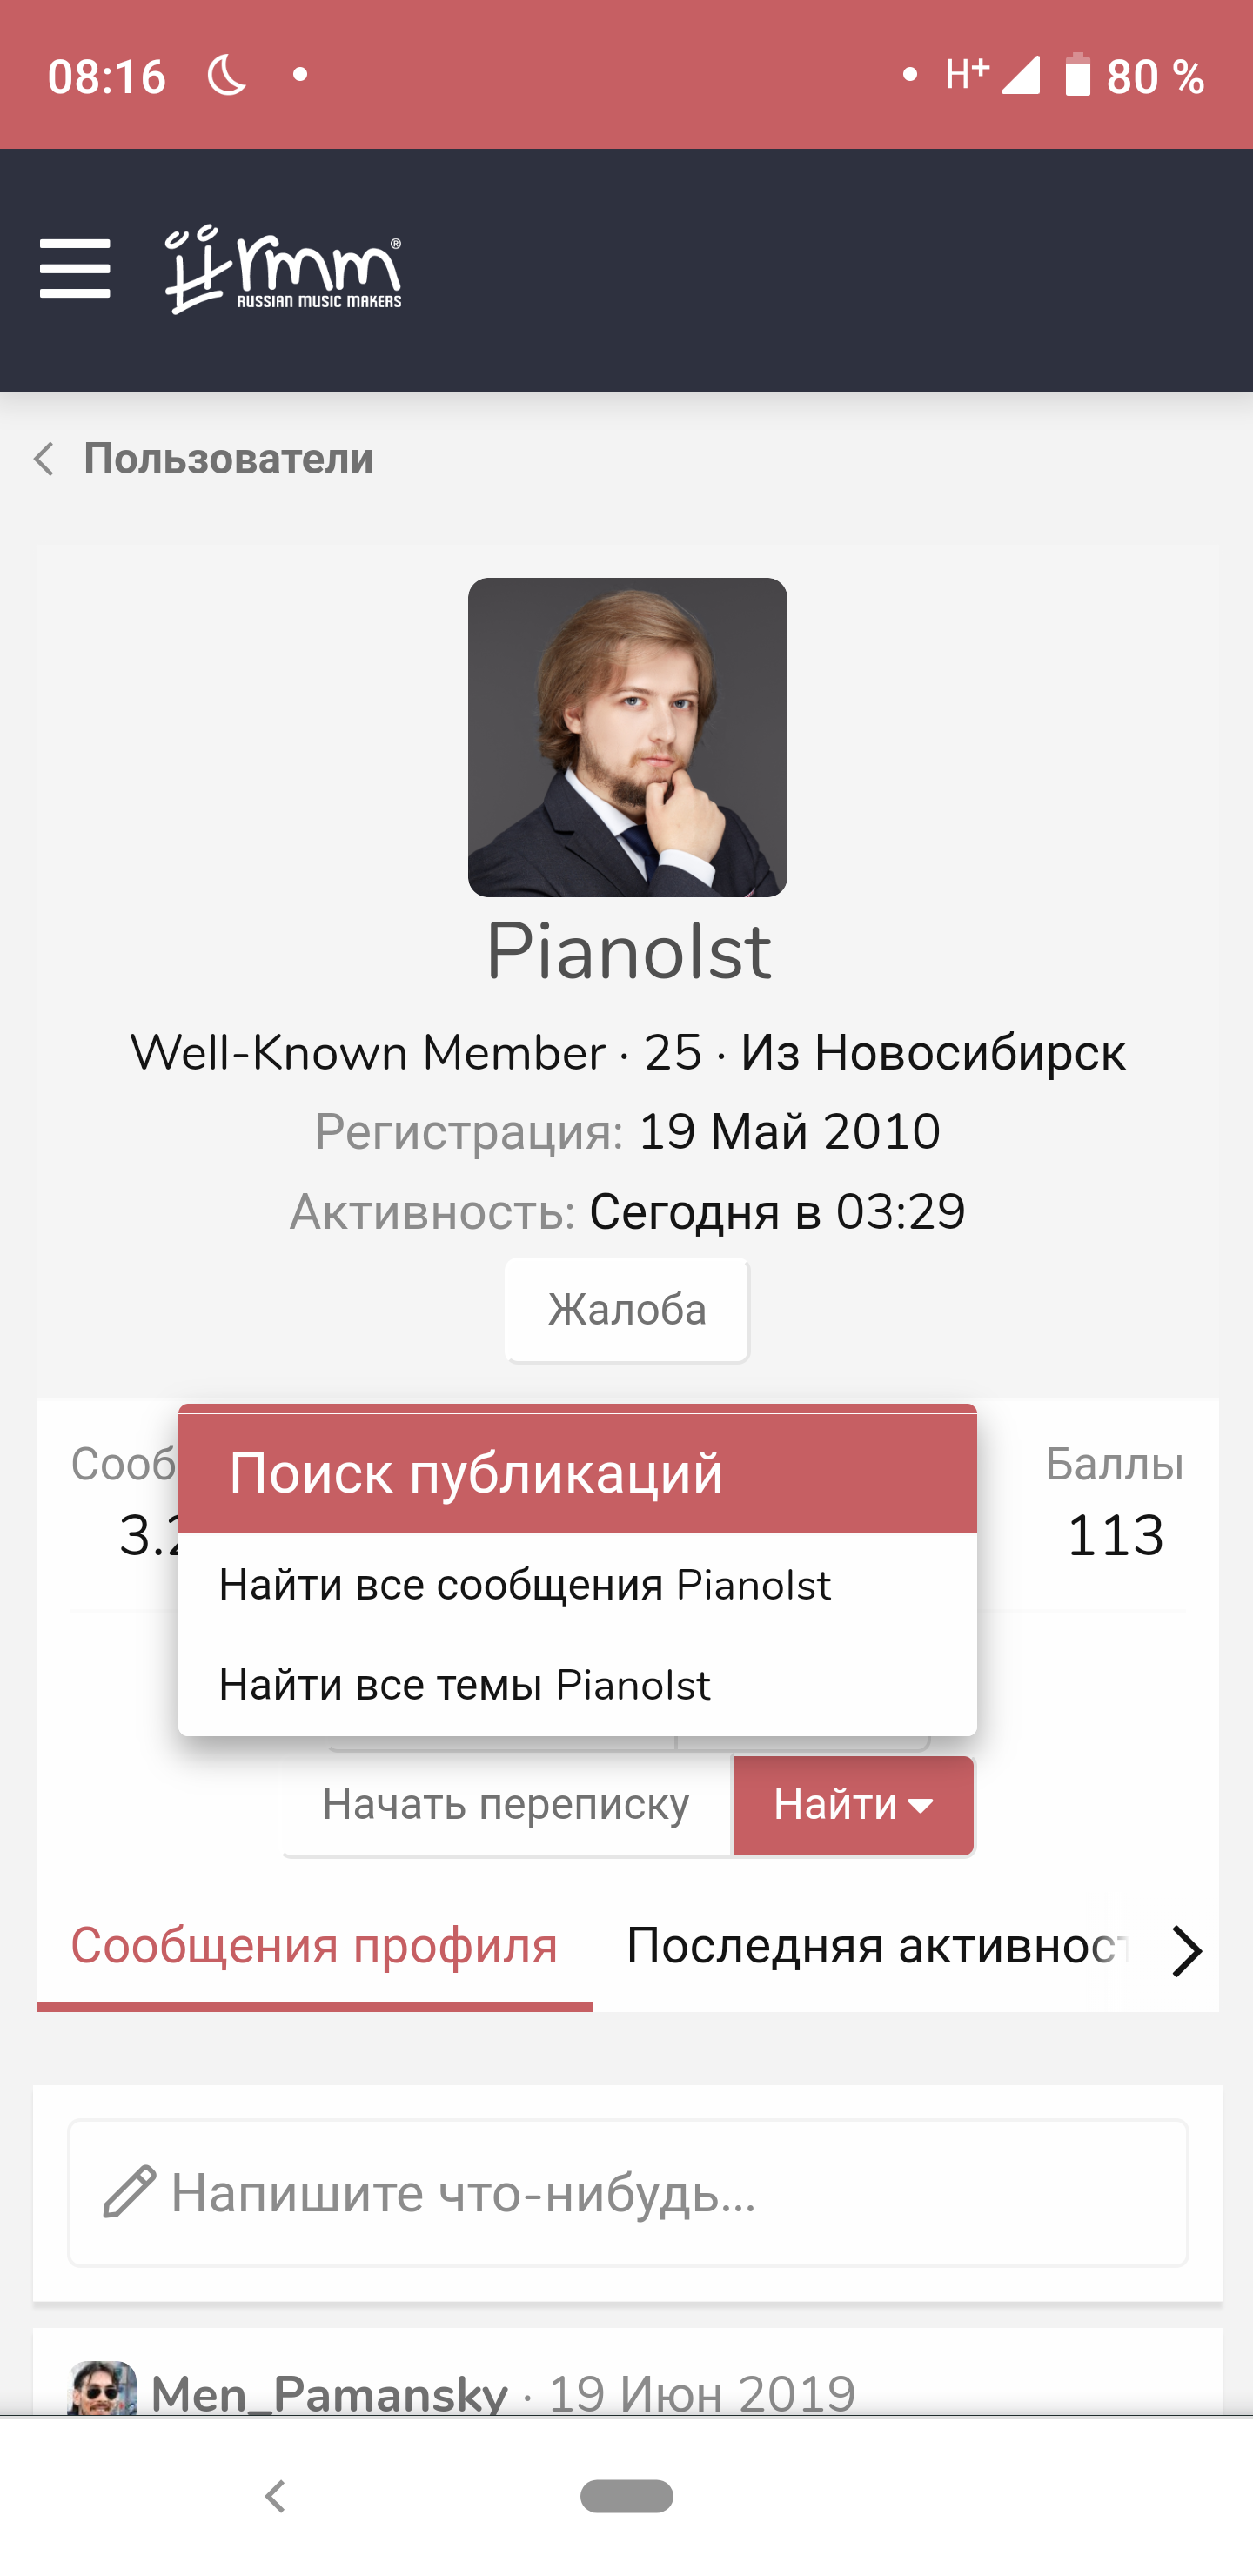Viewport: 1253px width, 2576px height.
Task: Open the hamburger navigation menu
Action: pos(75,268)
